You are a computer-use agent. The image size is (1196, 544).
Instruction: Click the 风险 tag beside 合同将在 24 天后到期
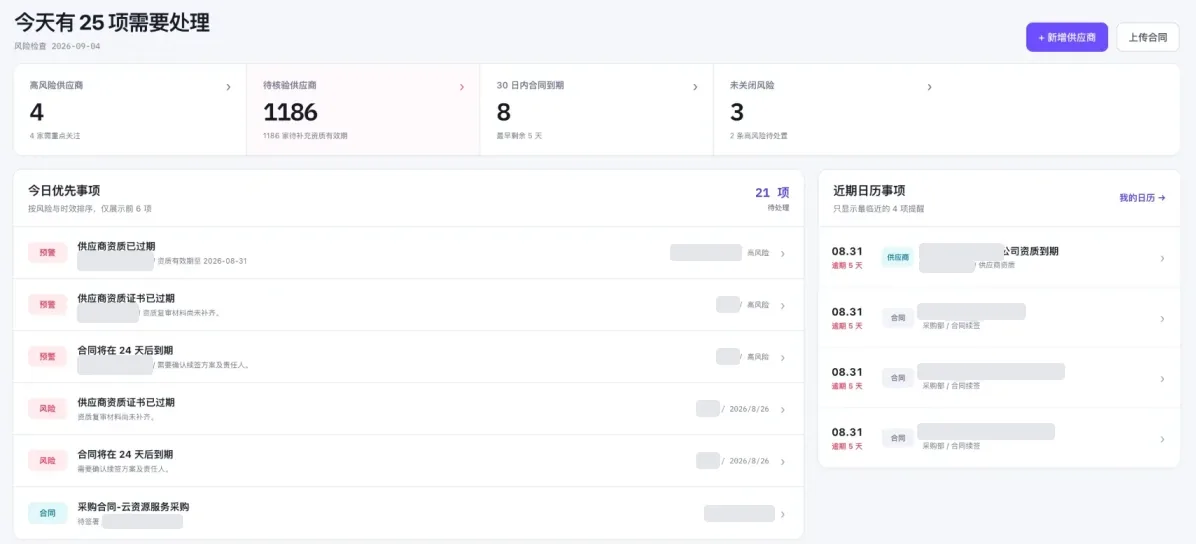point(47,461)
